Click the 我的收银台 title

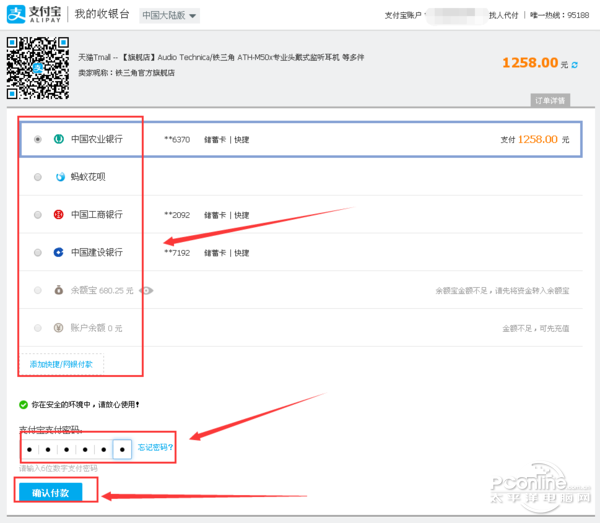(102, 15)
